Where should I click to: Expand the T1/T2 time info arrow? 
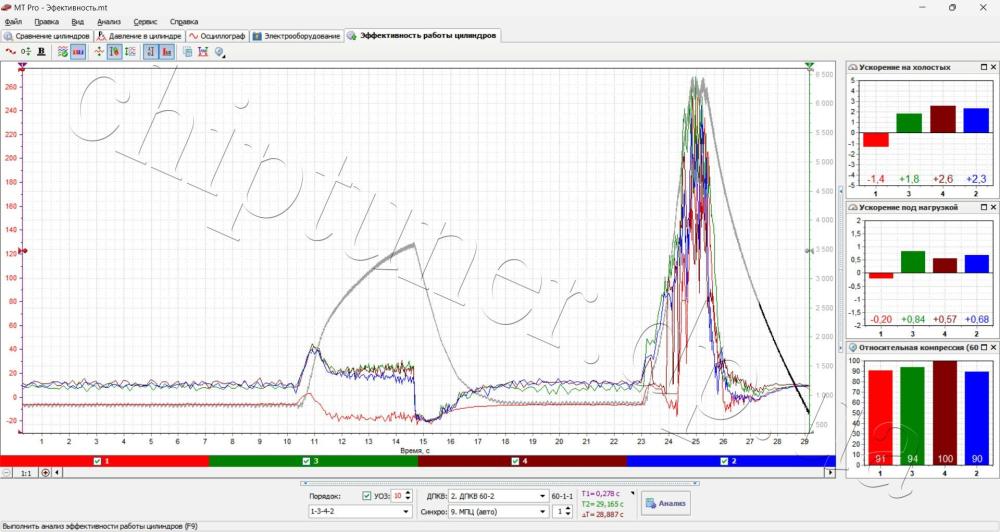point(633,493)
